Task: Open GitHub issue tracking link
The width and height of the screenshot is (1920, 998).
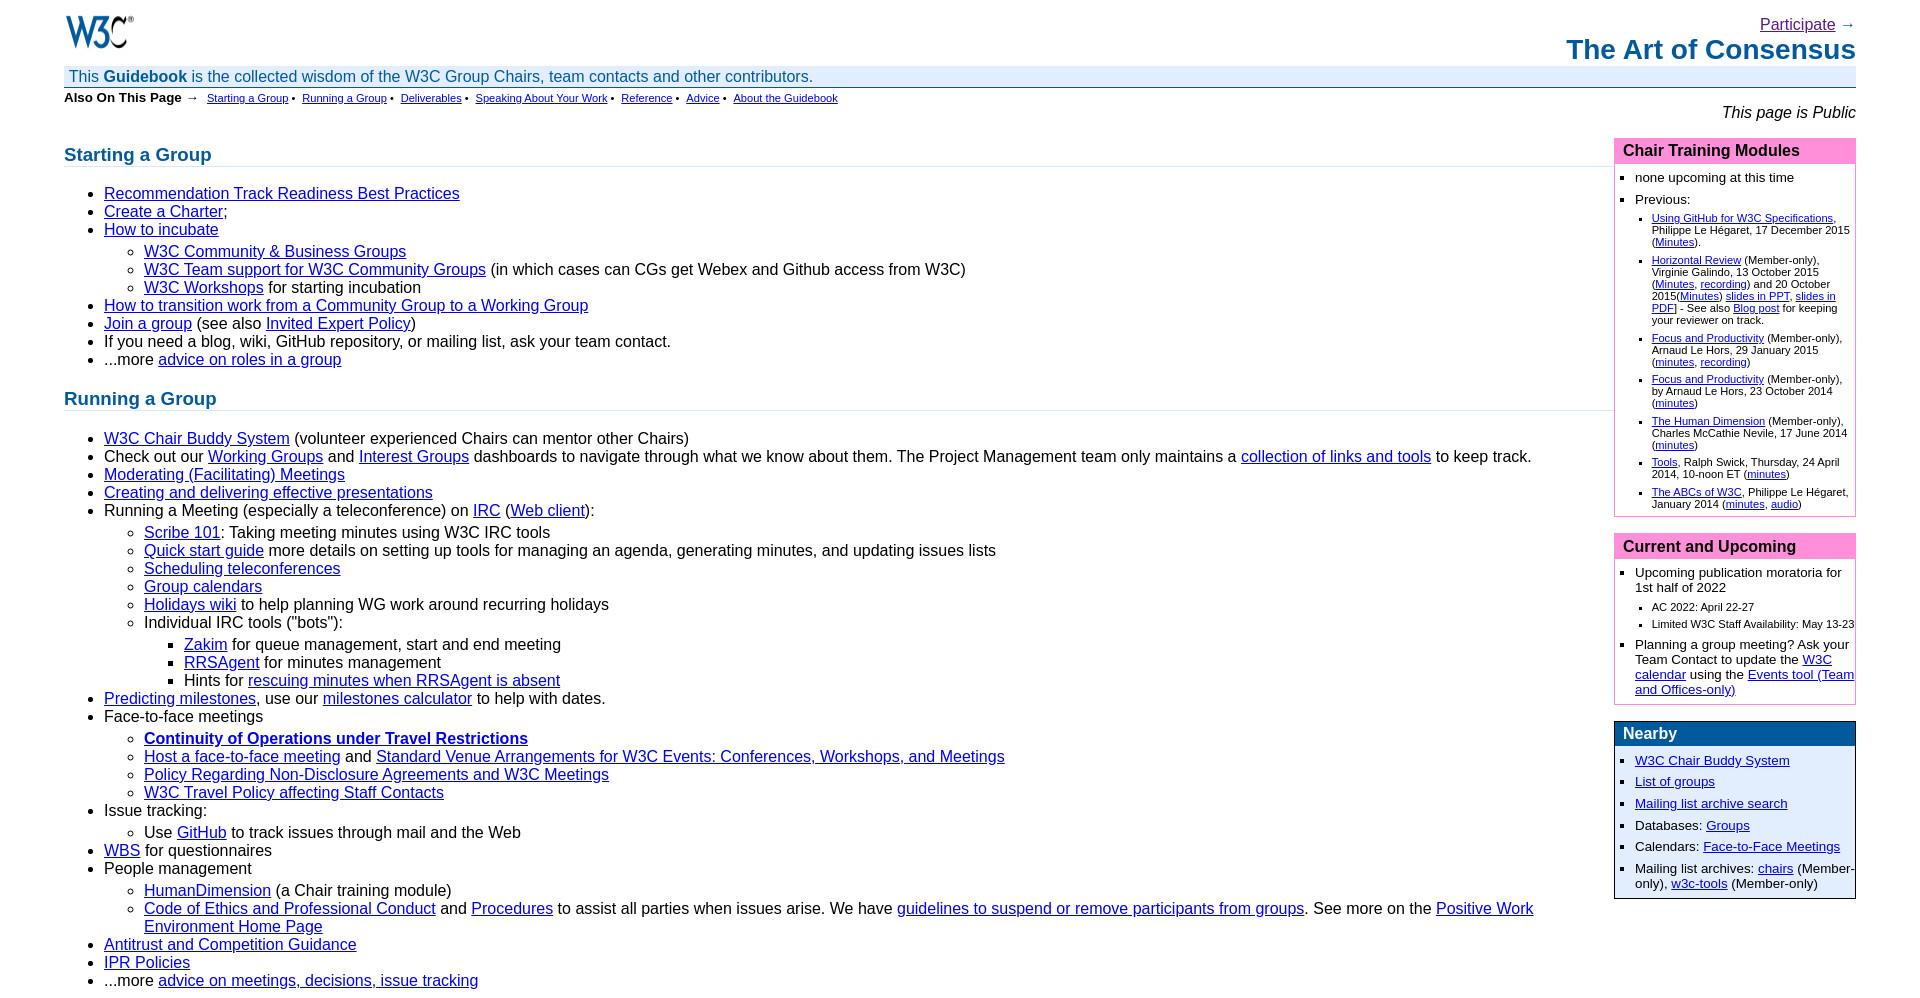Action: click(202, 833)
